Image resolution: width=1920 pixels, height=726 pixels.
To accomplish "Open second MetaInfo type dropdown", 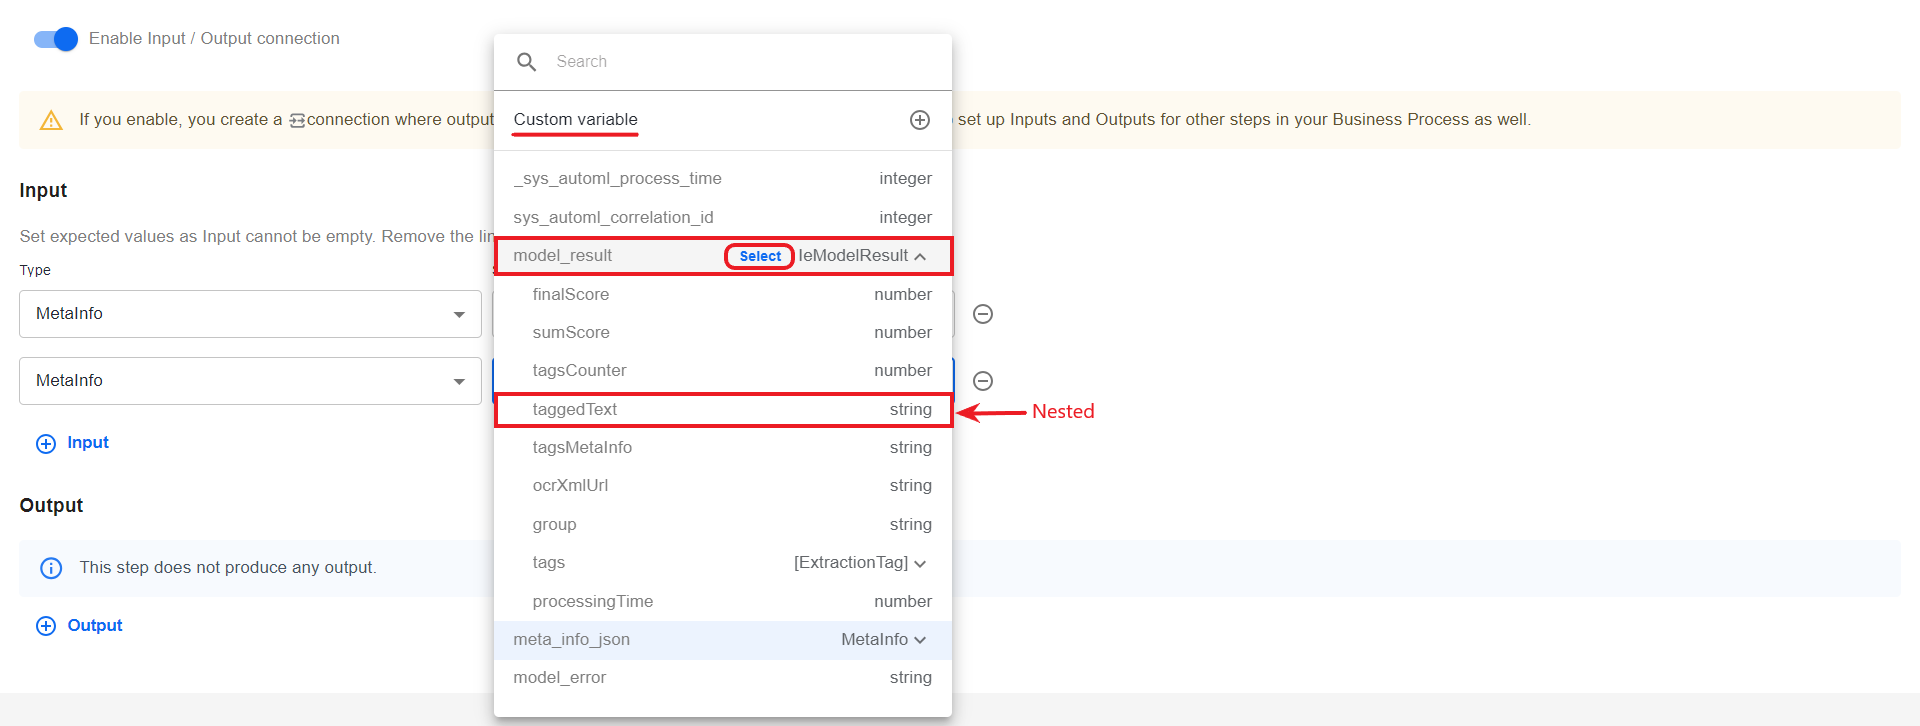I will [x=250, y=381].
